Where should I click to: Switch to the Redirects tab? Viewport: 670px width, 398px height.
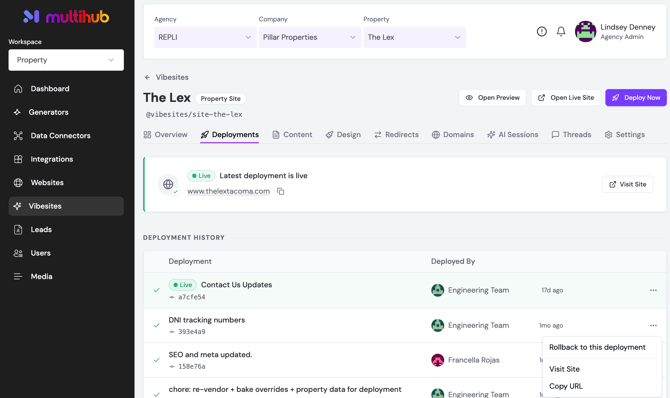[x=396, y=135]
